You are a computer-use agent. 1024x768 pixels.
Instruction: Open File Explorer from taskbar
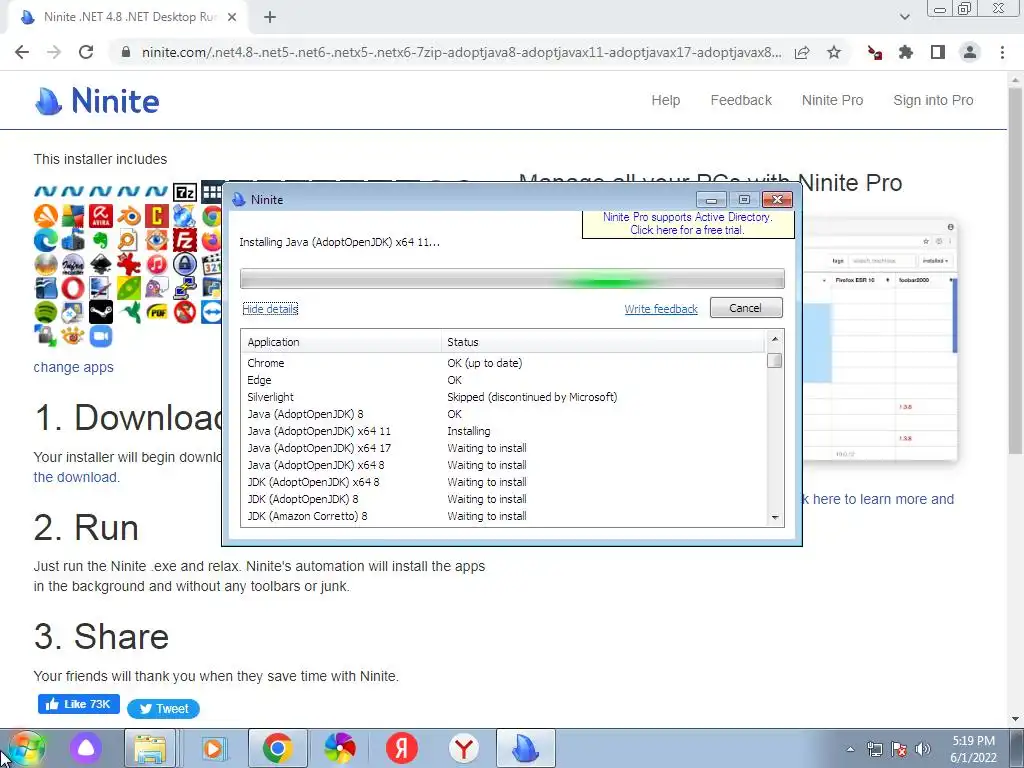[x=150, y=749]
